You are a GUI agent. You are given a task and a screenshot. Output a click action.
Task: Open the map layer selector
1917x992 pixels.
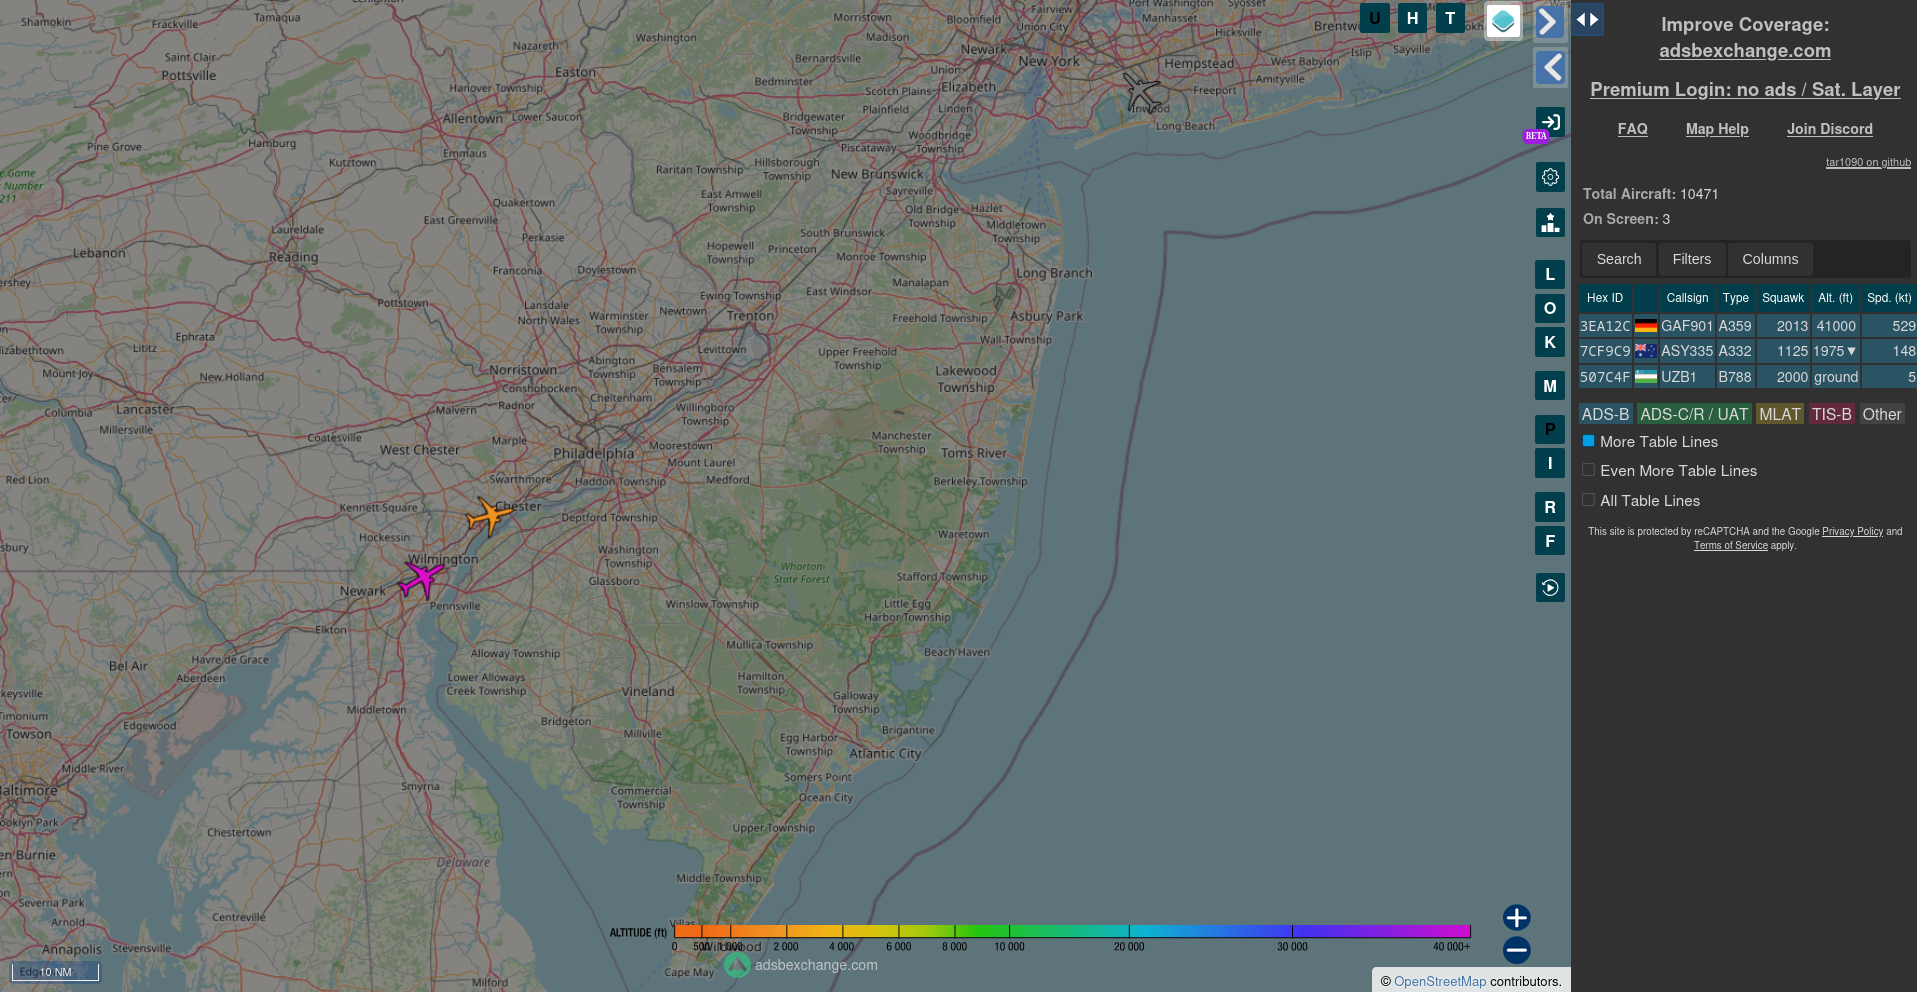(1503, 21)
